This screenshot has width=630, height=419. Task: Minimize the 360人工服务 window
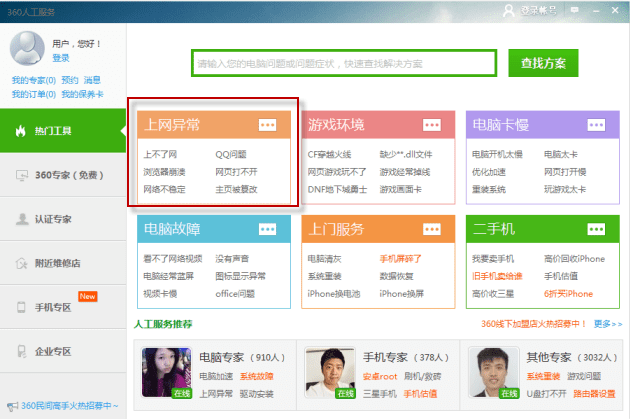[x=596, y=11]
